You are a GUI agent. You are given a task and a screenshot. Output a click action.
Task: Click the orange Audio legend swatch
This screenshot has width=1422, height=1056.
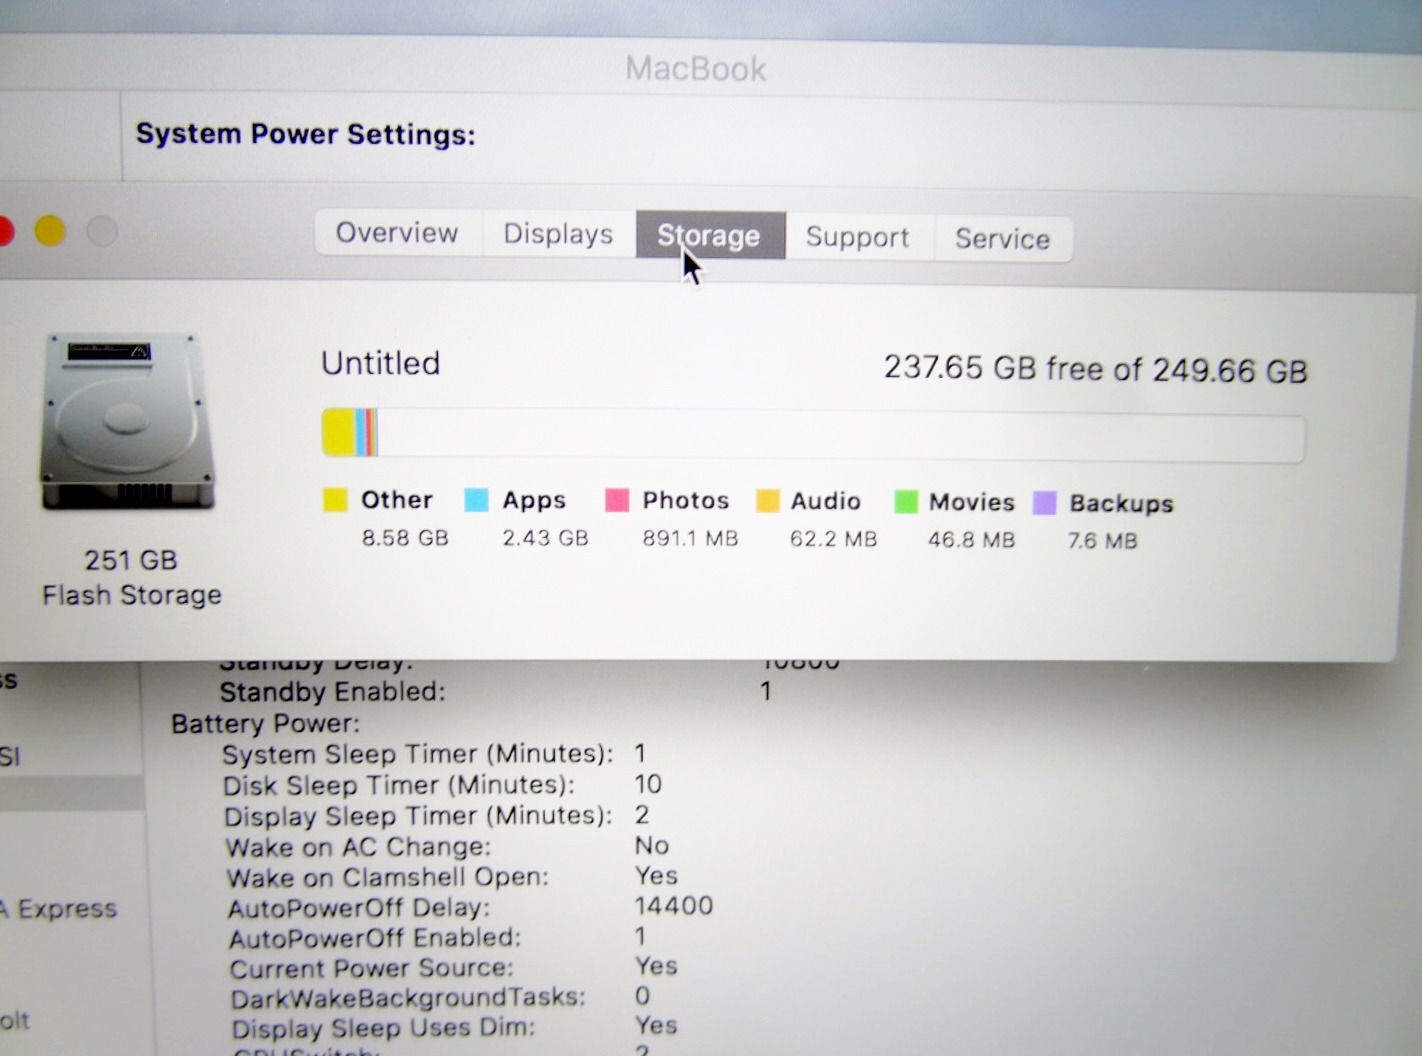click(x=767, y=501)
